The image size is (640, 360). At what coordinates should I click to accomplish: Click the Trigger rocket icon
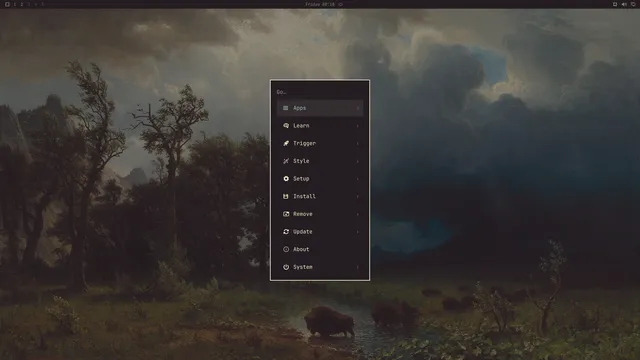286,143
